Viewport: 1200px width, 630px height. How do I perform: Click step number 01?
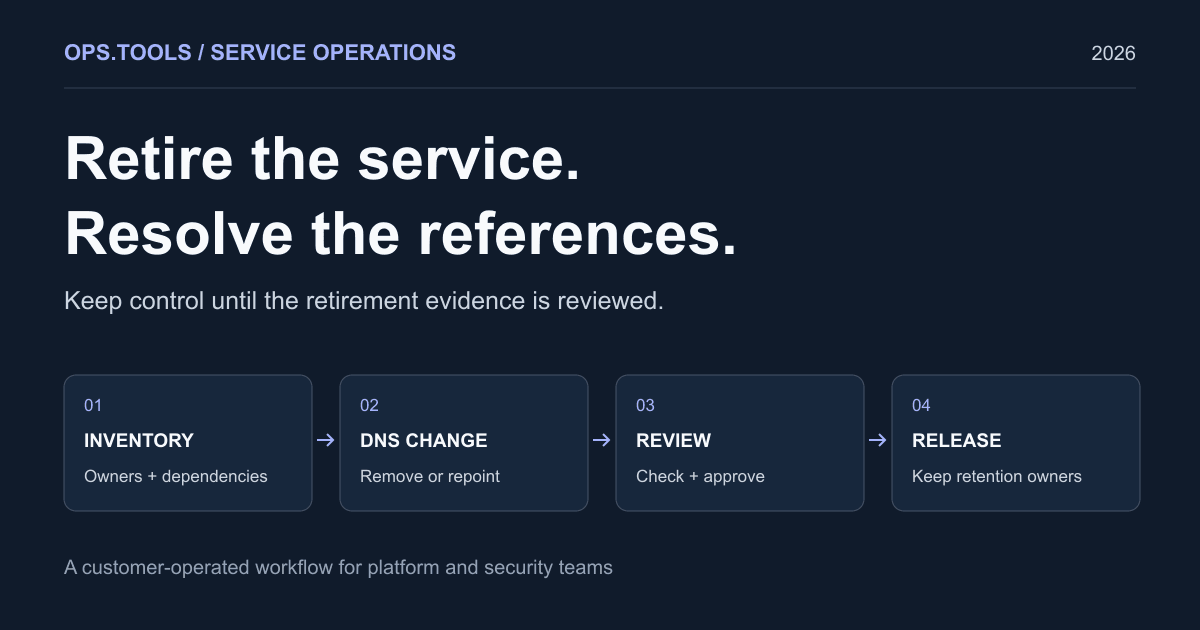[x=93, y=405]
